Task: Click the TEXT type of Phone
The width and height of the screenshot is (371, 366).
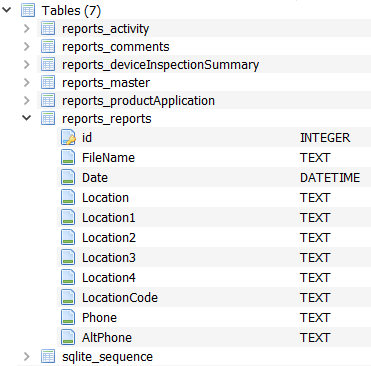Action: click(x=315, y=317)
